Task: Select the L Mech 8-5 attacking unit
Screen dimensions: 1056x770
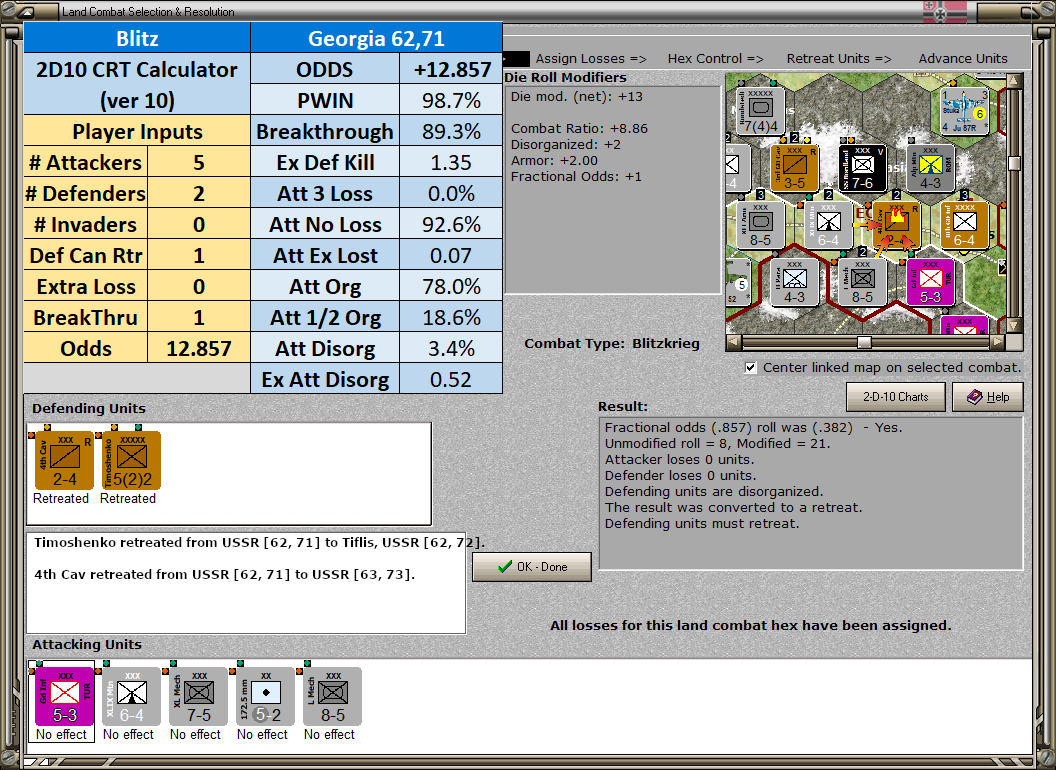Action: pyautogui.click(x=333, y=697)
